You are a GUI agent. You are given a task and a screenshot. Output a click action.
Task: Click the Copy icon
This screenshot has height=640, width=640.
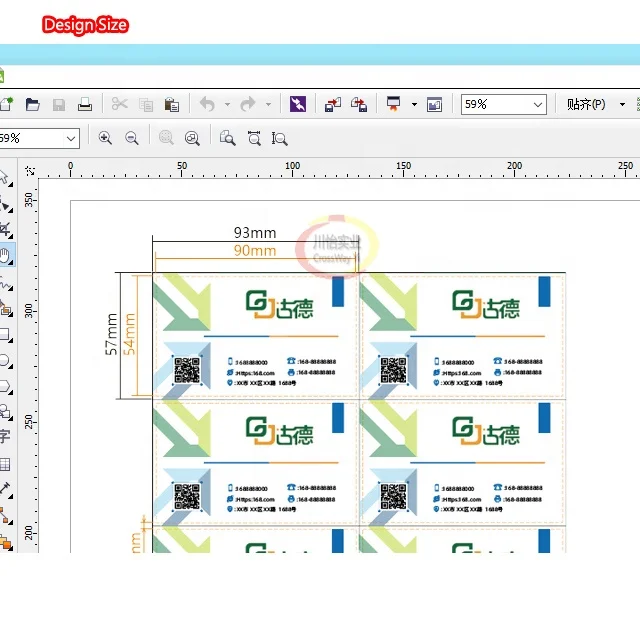146,105
